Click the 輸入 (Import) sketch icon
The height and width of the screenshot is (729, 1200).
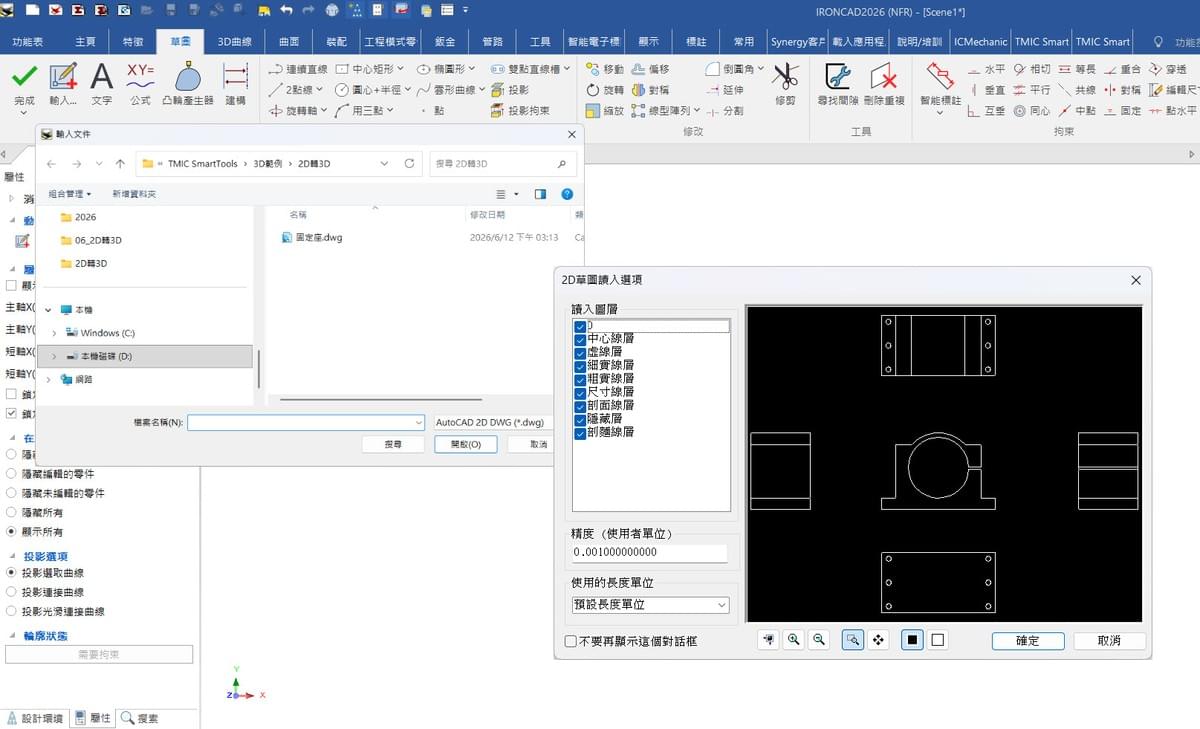(63, 77)
